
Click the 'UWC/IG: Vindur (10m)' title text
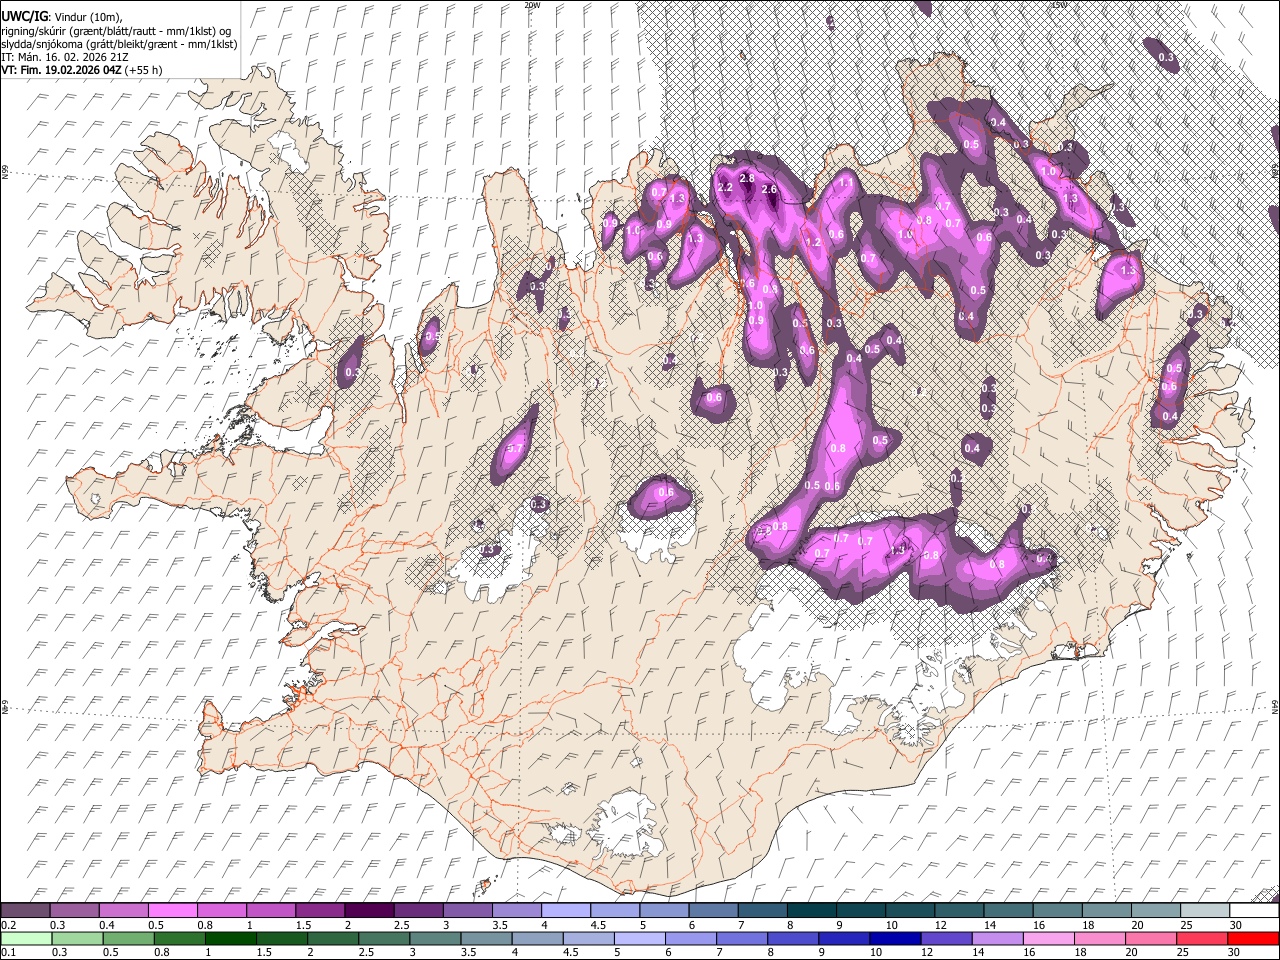pyautogui.click(x=61, y=16)
